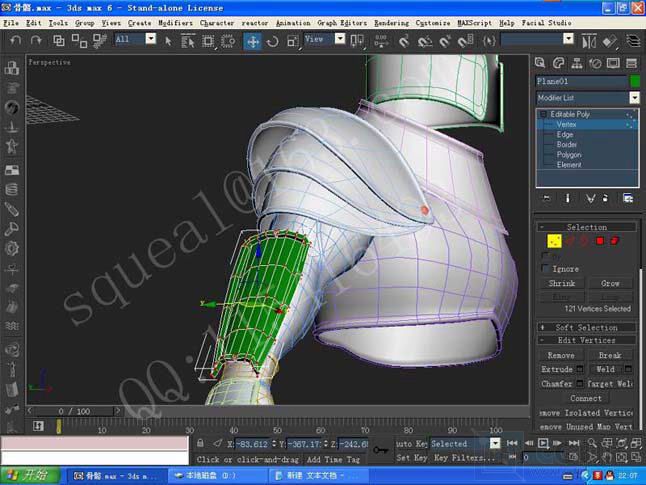Click Configure Modifier Sets icon
This screenshot has height=485, width=646.
point(628,198)
